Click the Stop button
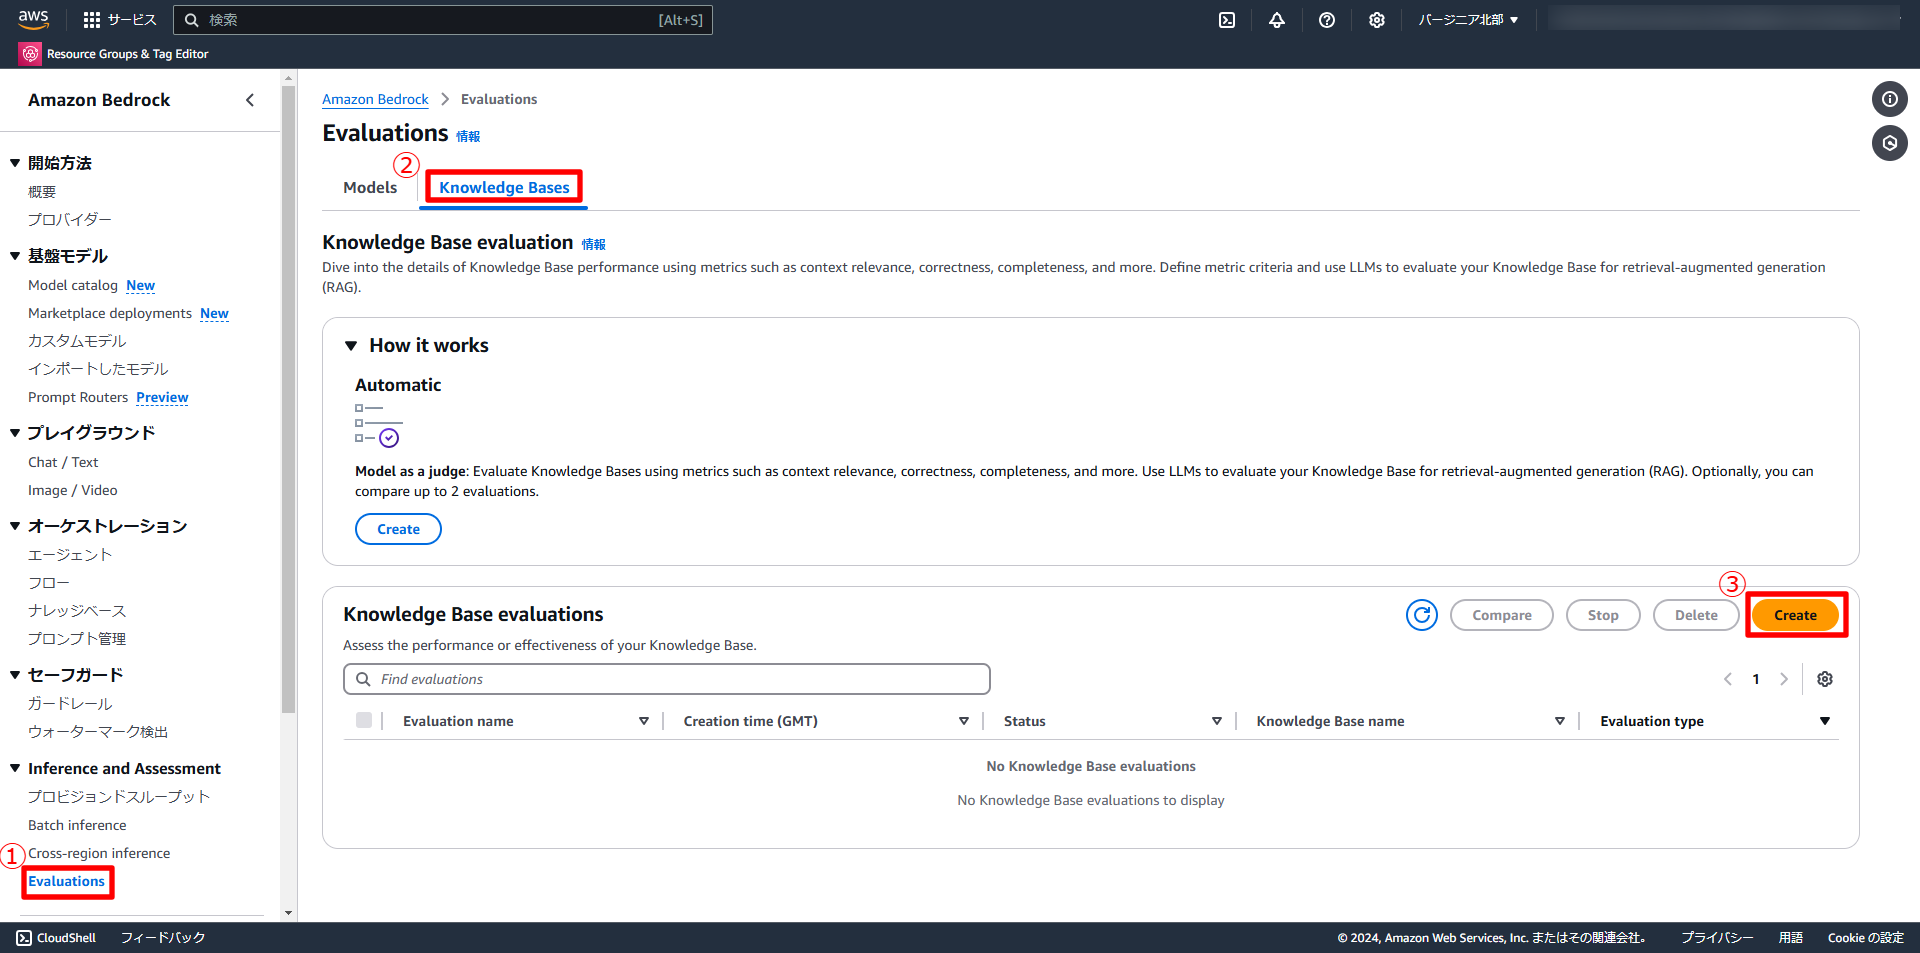 pyautogui.click(x=1603, y=615)
